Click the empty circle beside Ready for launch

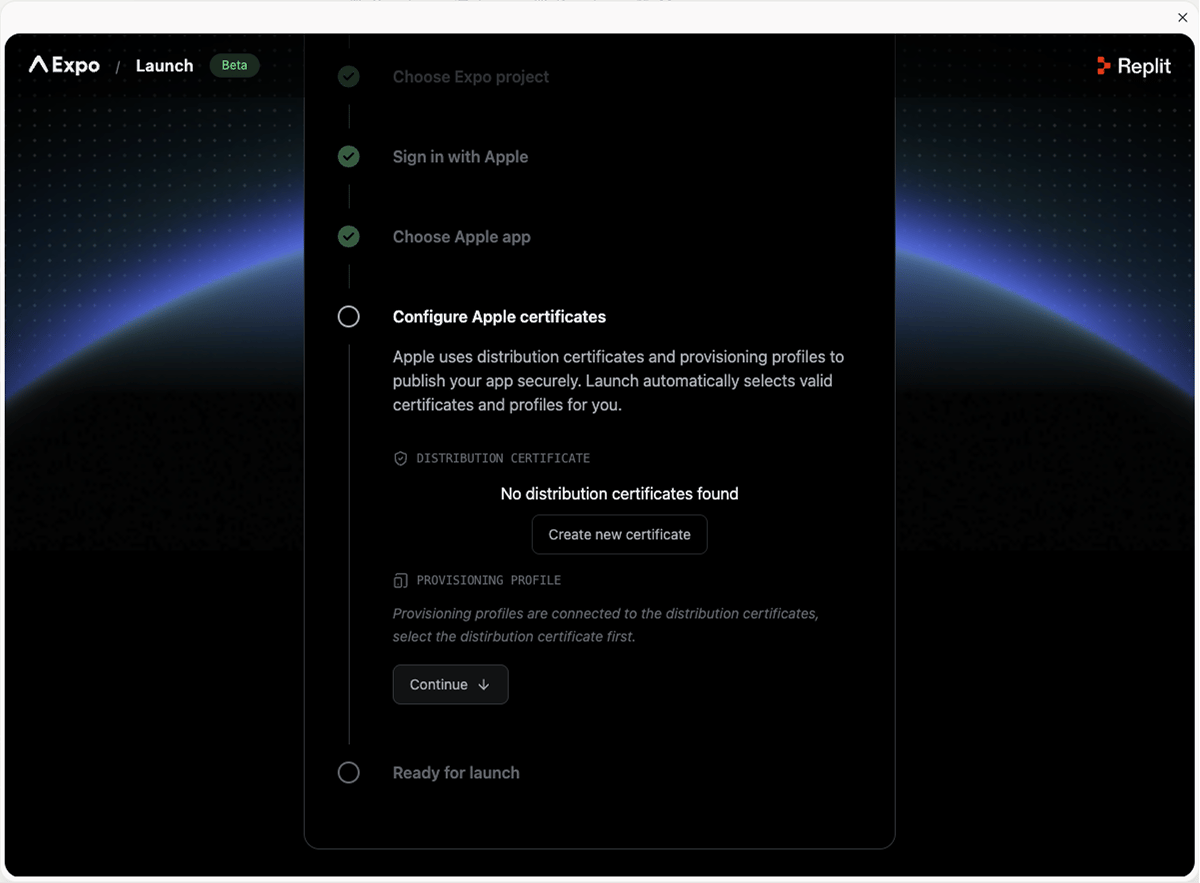click(x=348, y=773)
